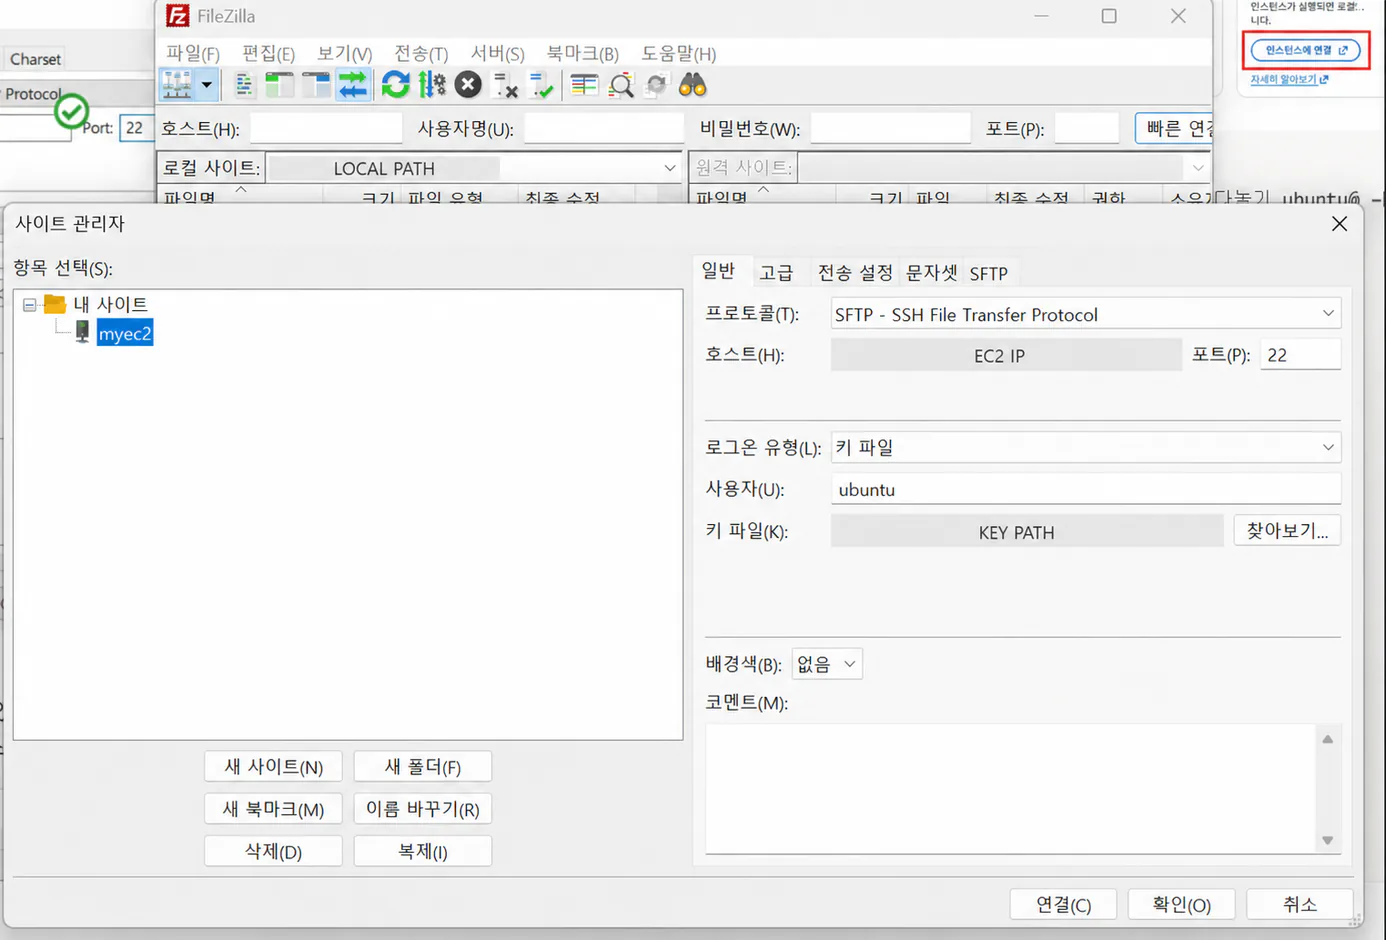Click the 취소 cancel button
1386x940 pixels.
point(1300,904)
